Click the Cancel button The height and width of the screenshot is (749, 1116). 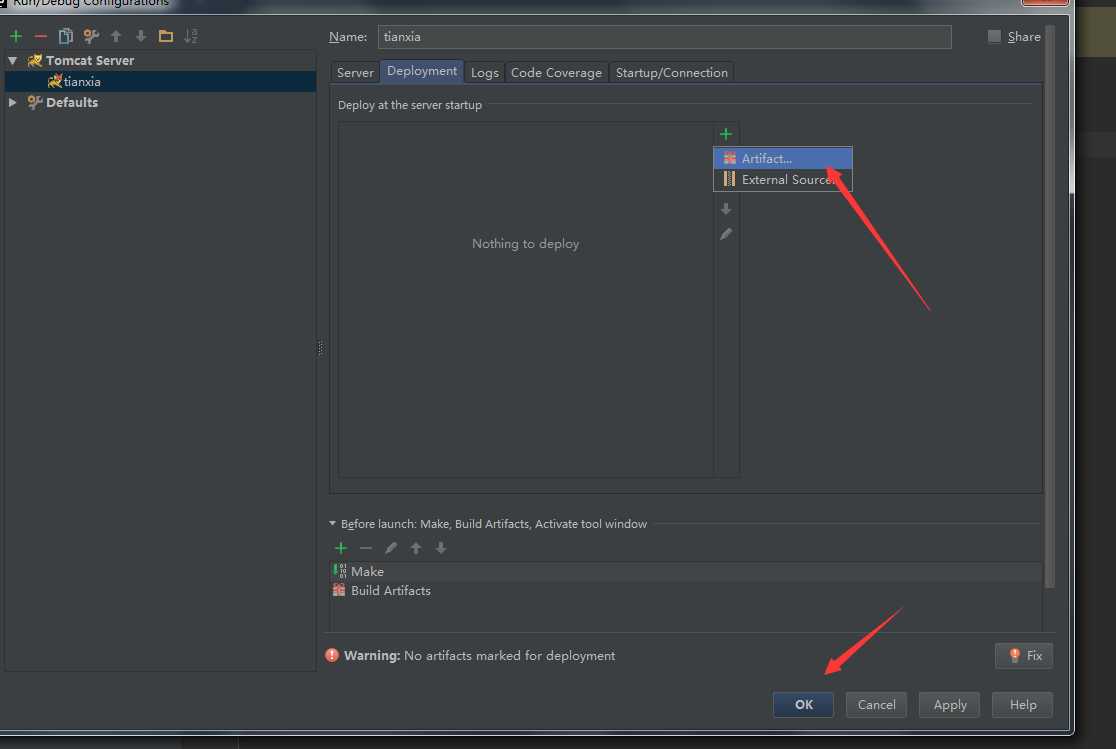click(876, 705)
